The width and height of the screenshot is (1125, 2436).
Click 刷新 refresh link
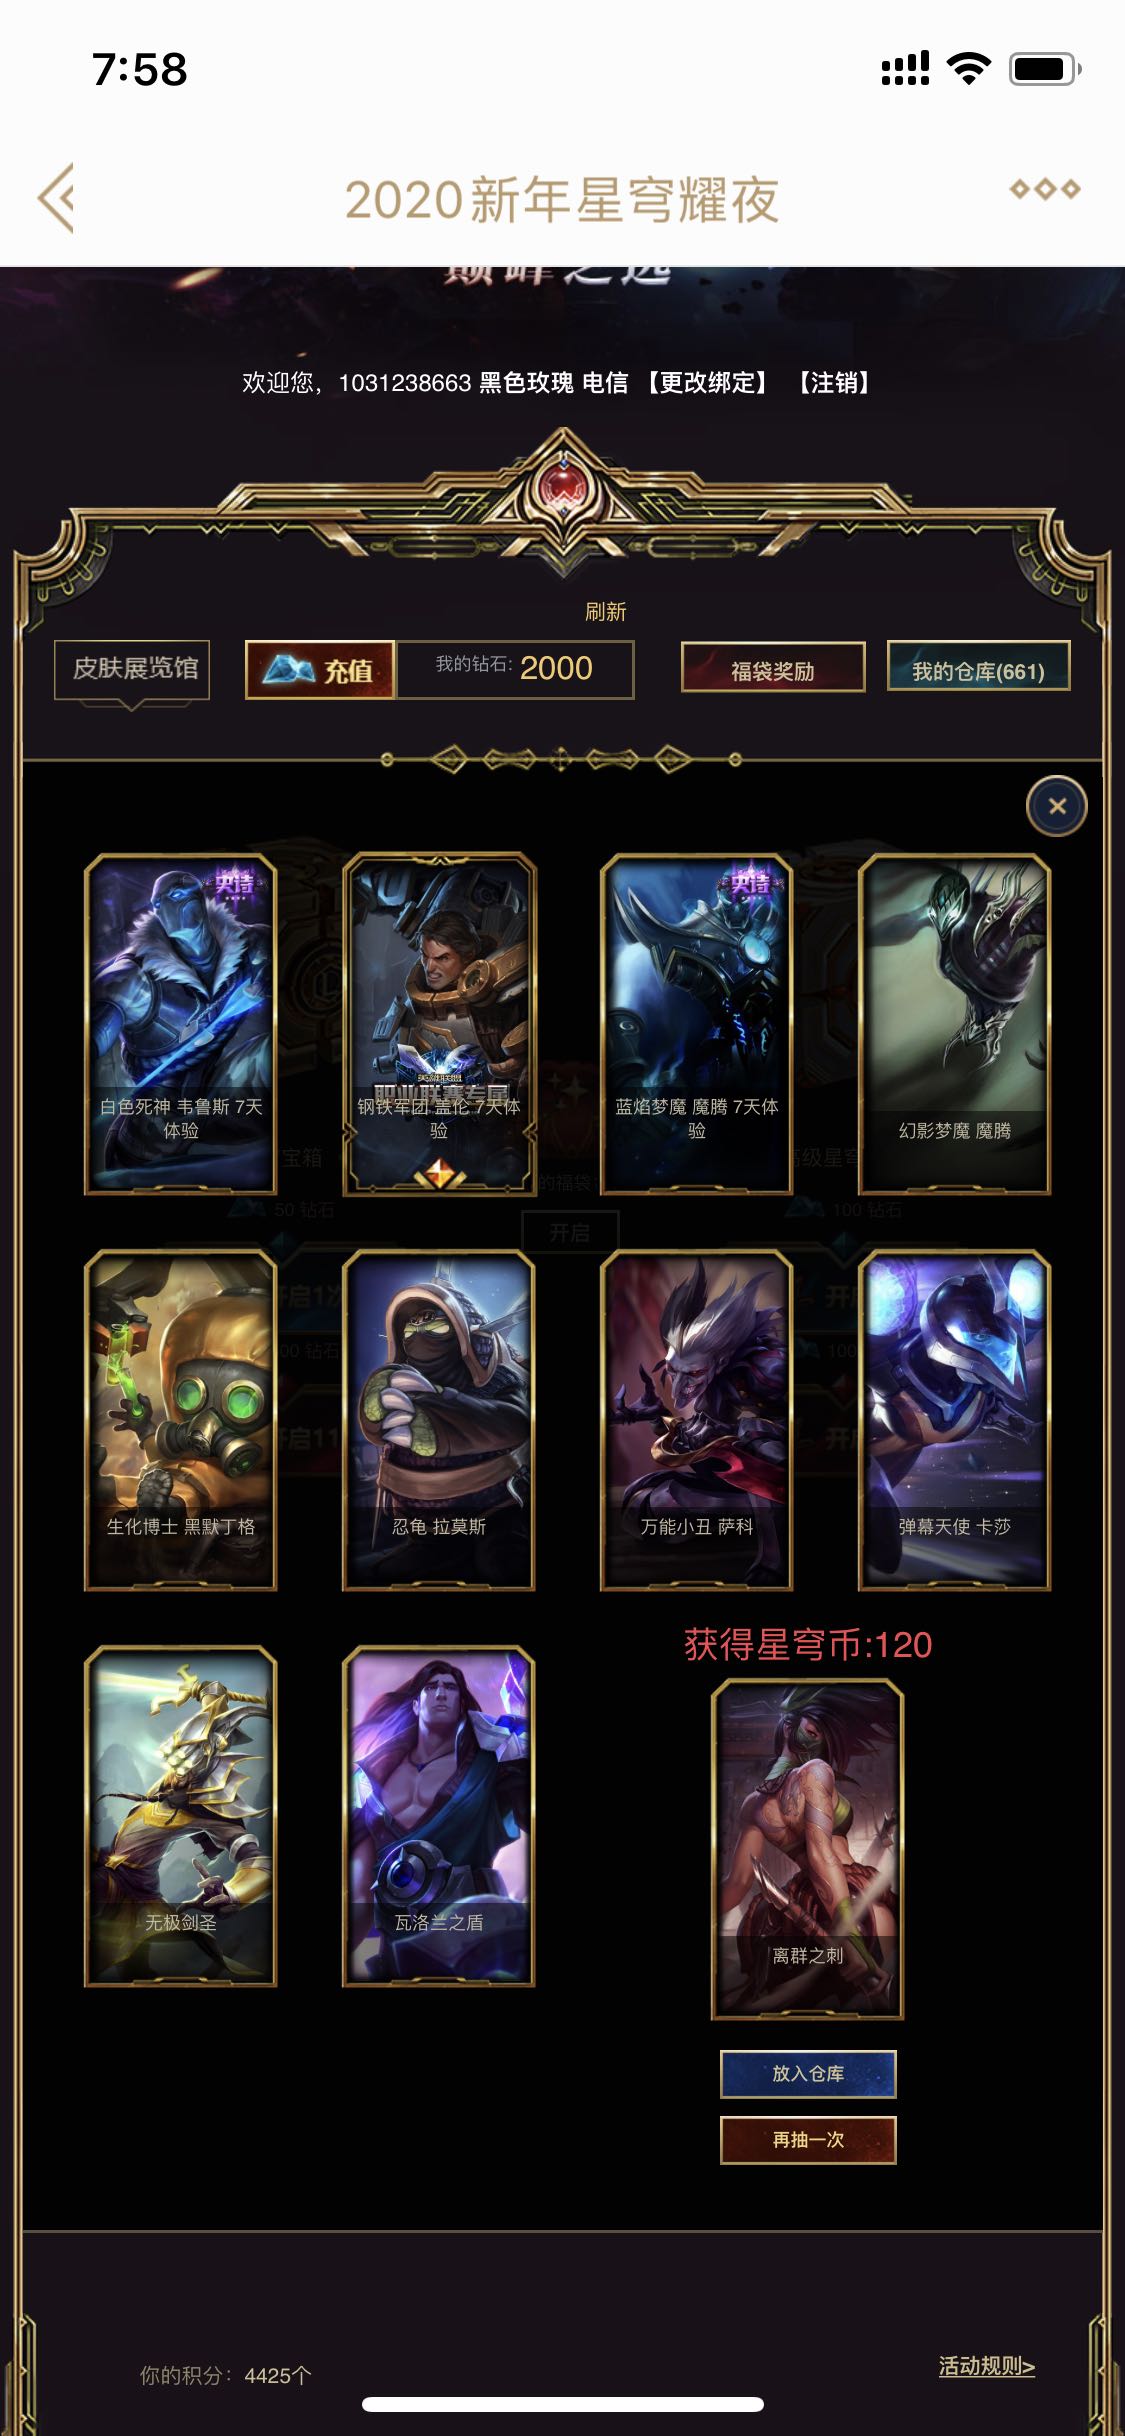(605, 611)
